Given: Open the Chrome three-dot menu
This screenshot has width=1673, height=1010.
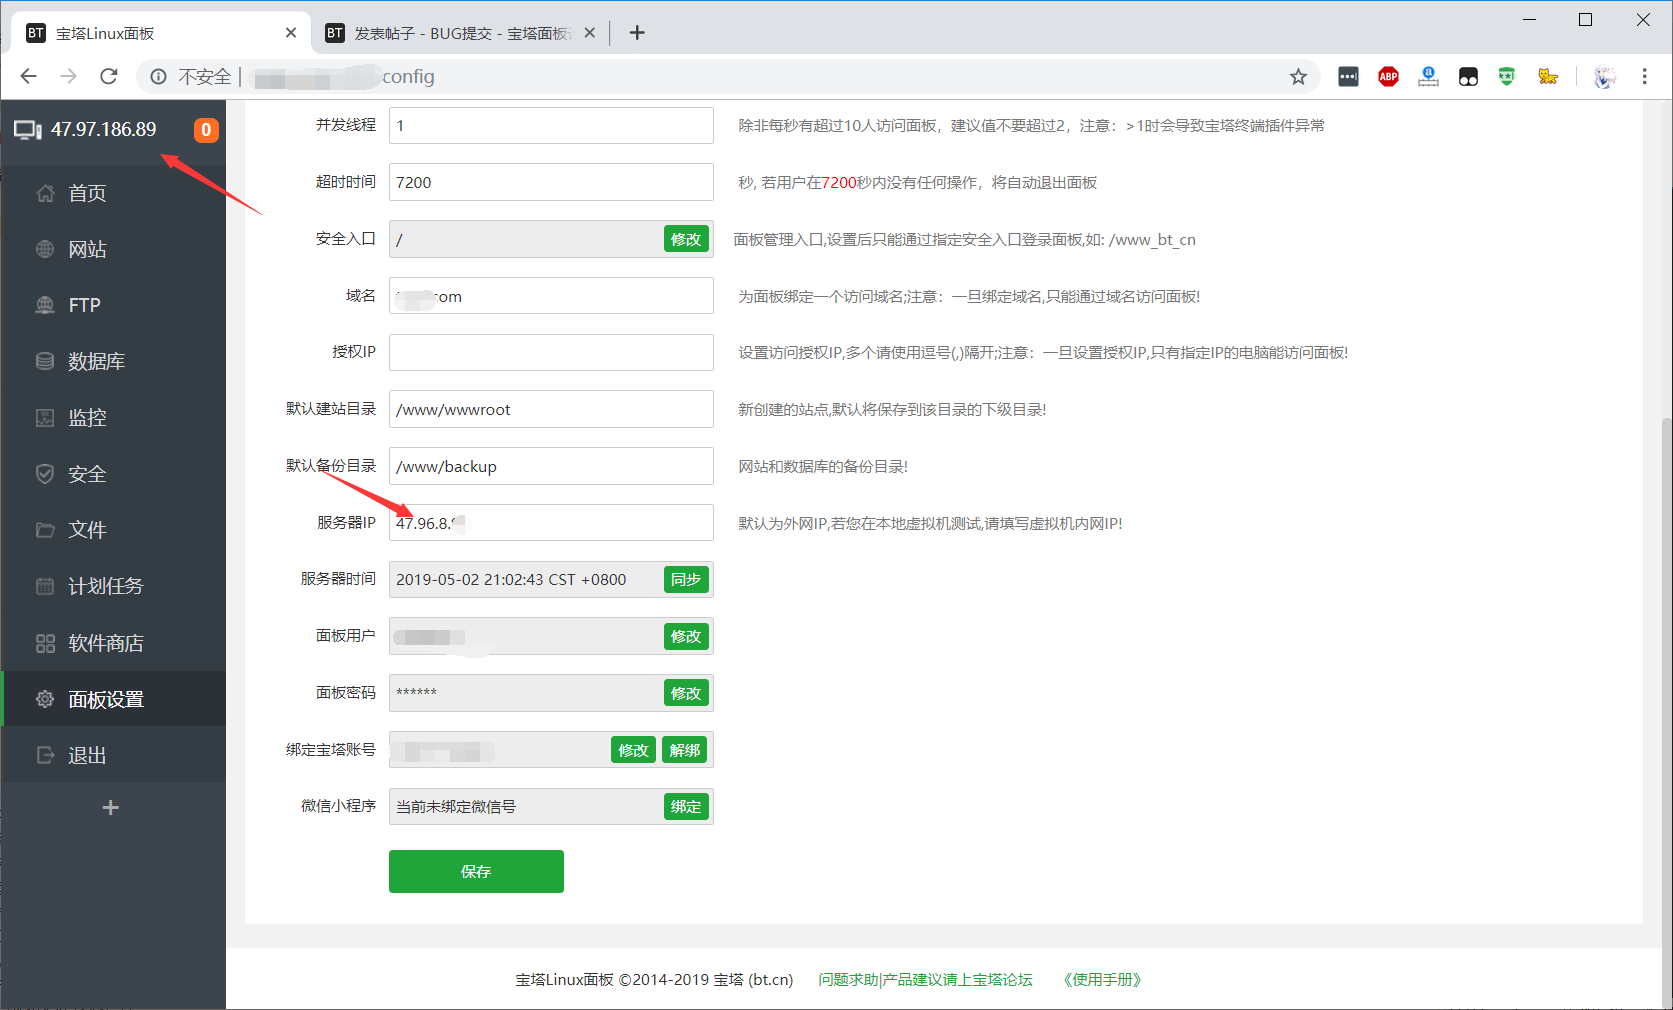Looking at the screenshot, I should (1644, 77).
